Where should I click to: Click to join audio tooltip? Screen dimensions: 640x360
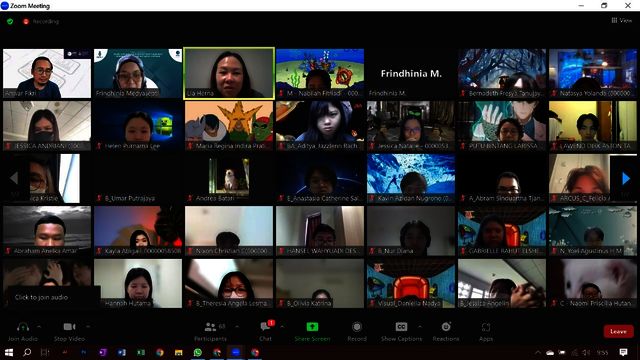pyautogui.click(x=42, y=297)
